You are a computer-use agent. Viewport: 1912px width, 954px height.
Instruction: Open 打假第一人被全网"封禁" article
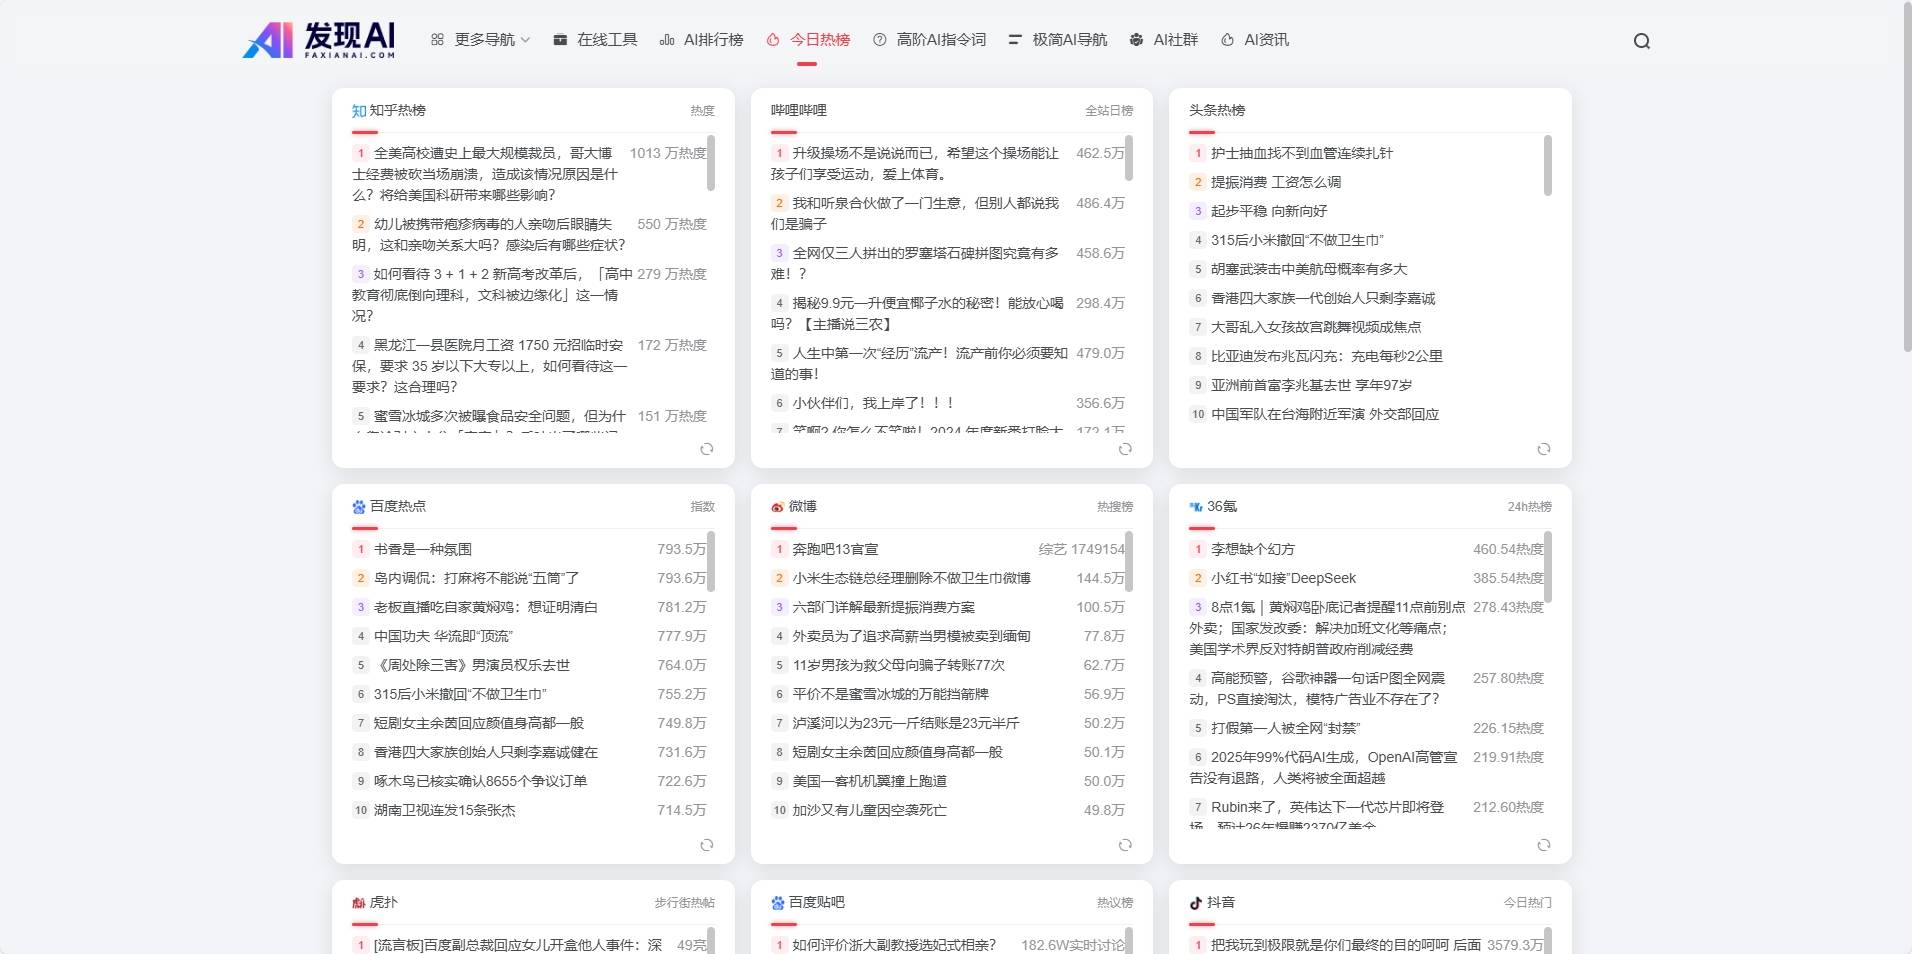(x=1286, y=728)
